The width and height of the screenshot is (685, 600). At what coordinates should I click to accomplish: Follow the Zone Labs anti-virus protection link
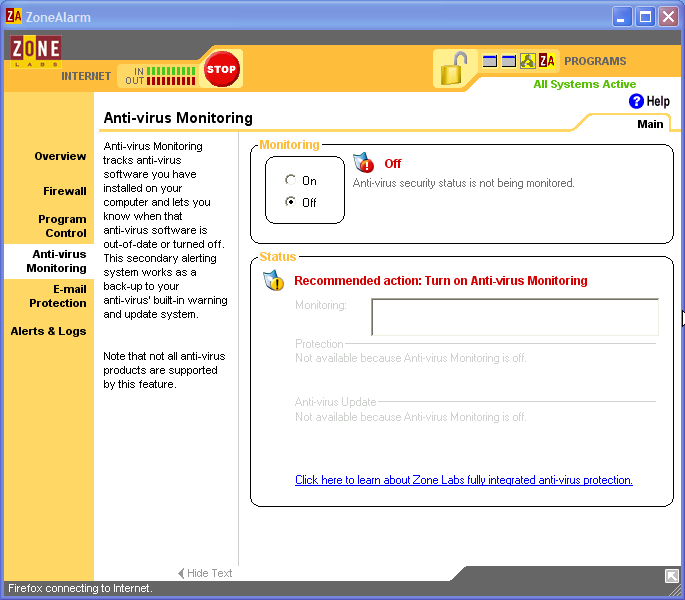tap(464, 480)
